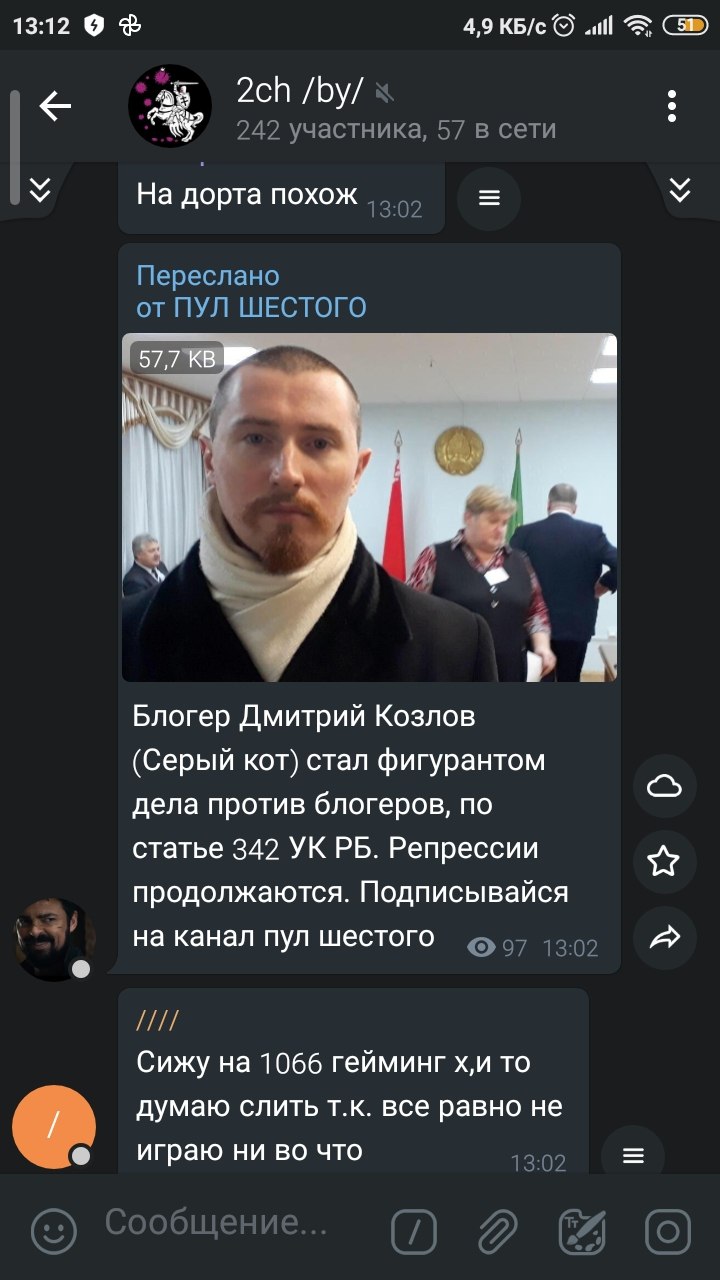Open the forwarded photo of the man
The image size is (720, 1280).
(x=369, y=507)
